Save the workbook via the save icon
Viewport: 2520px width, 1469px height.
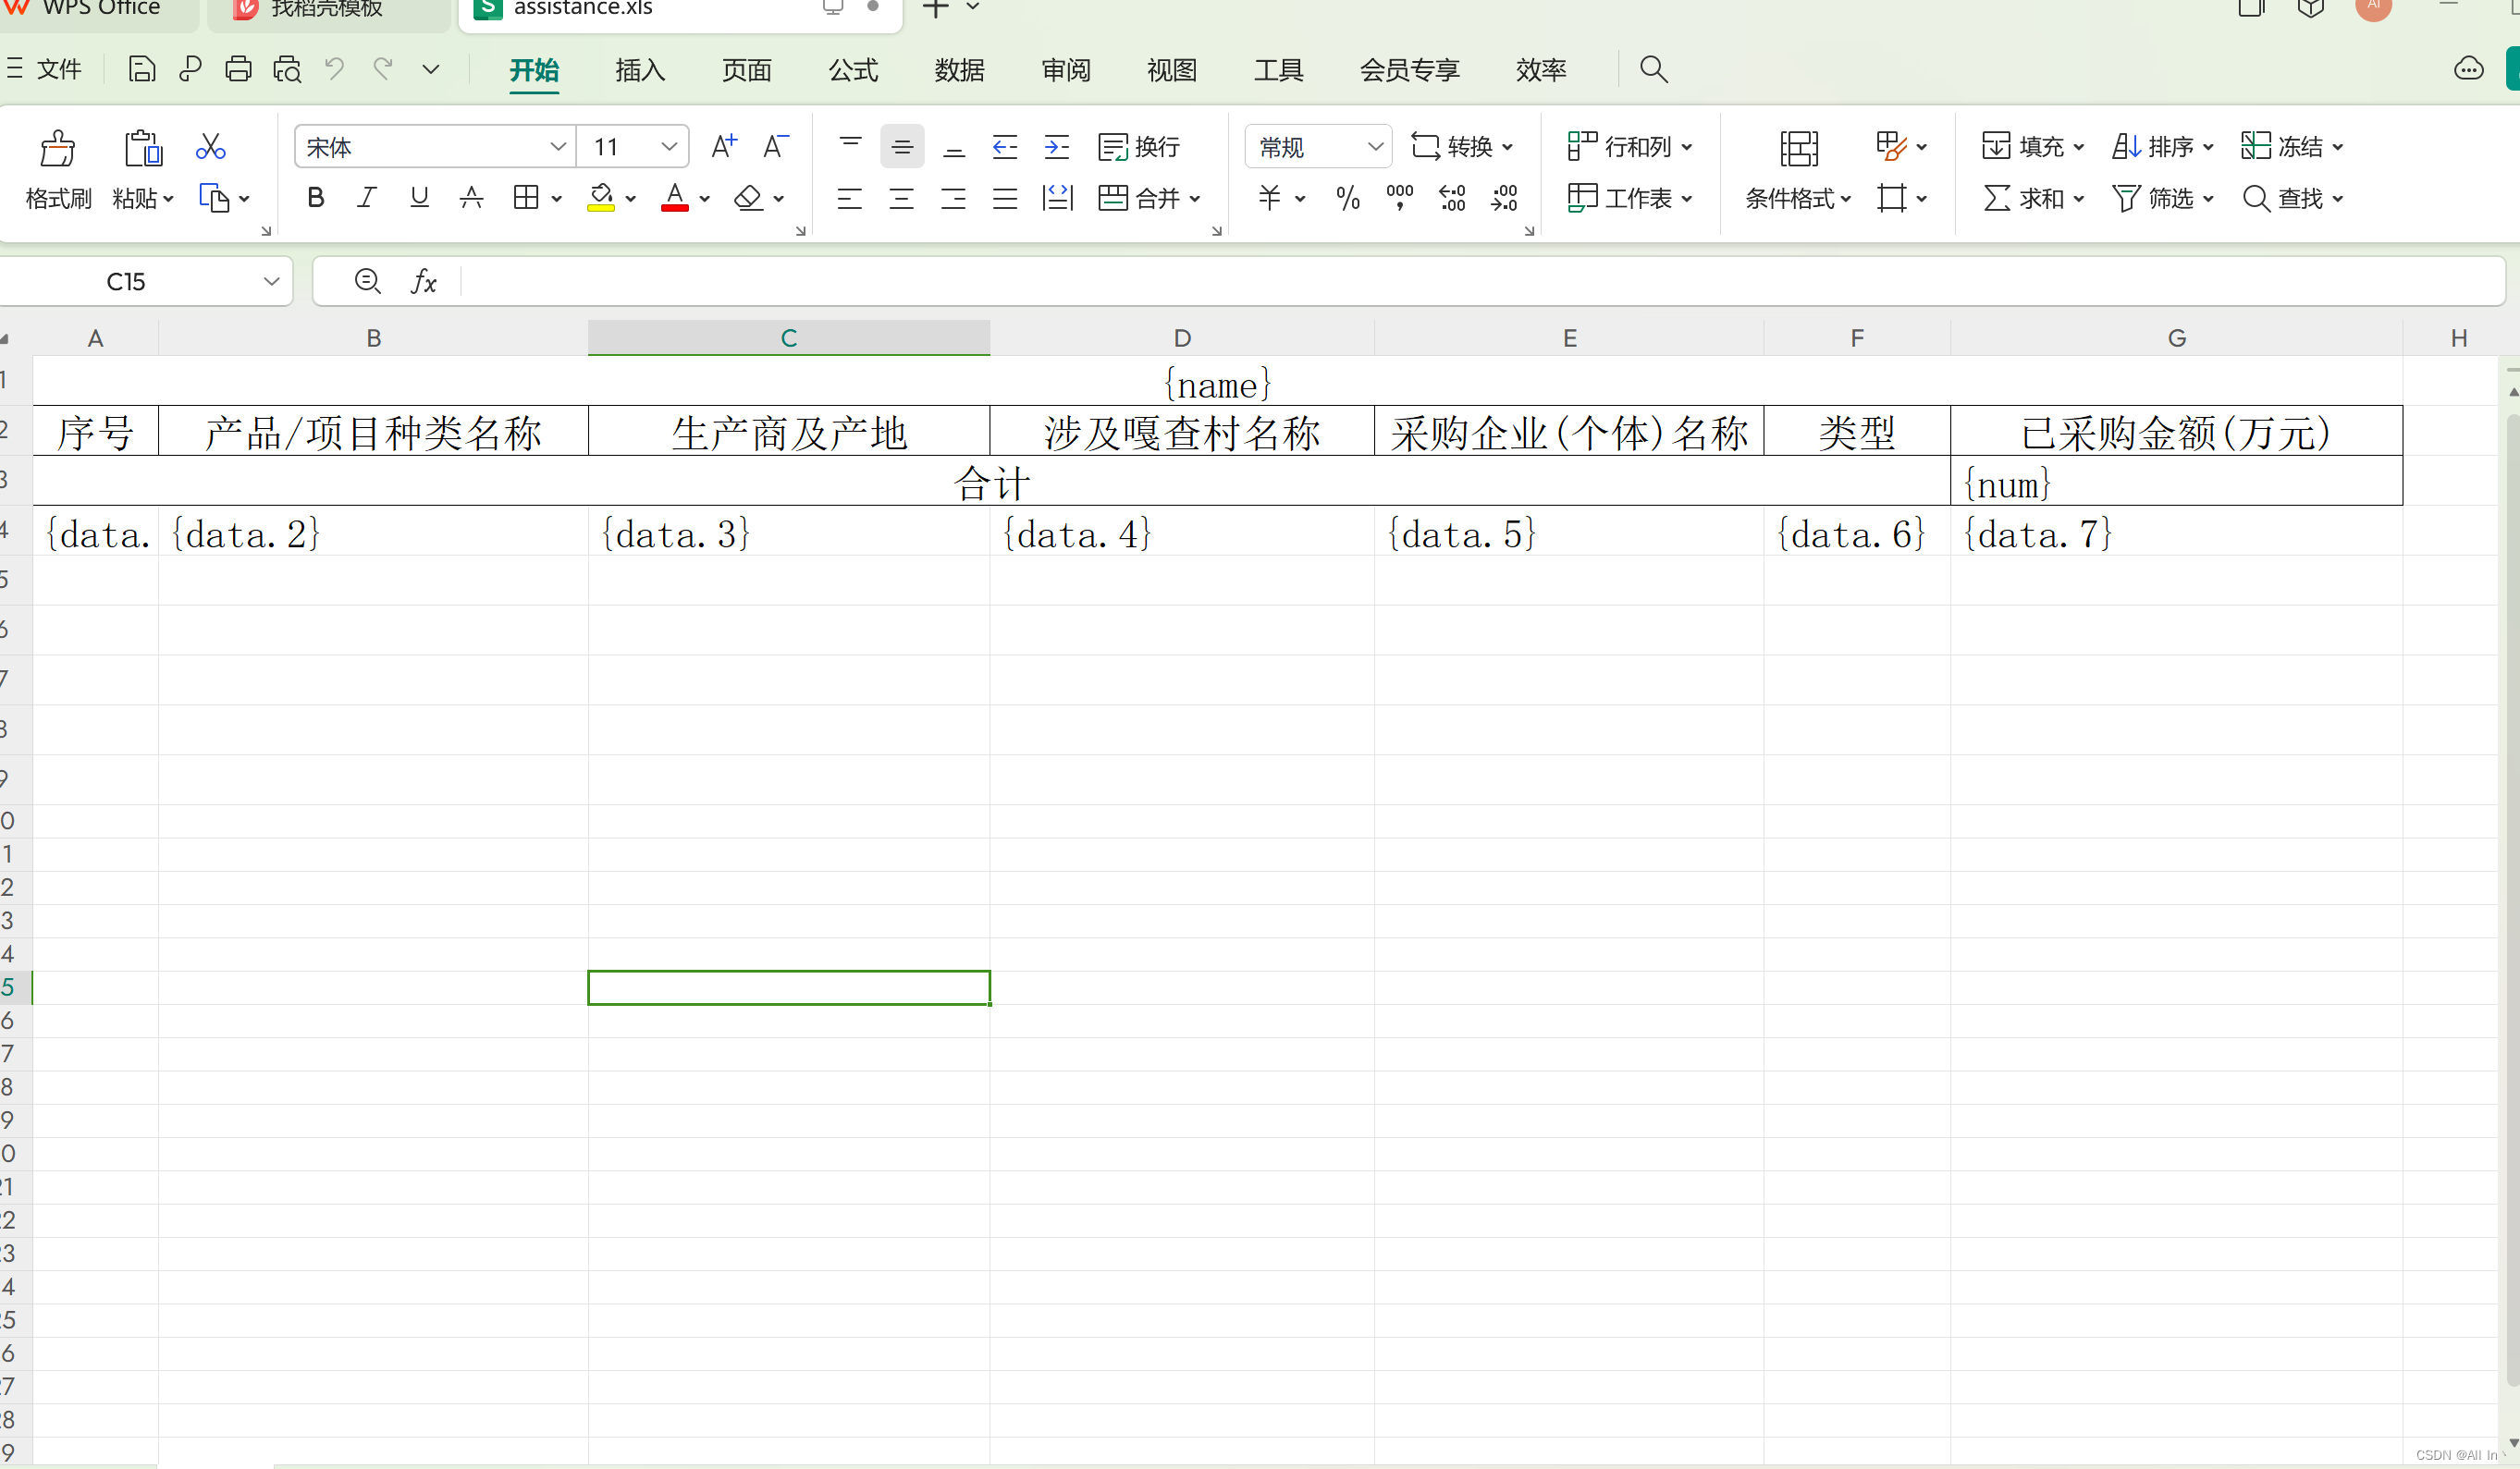click(141, 68)
